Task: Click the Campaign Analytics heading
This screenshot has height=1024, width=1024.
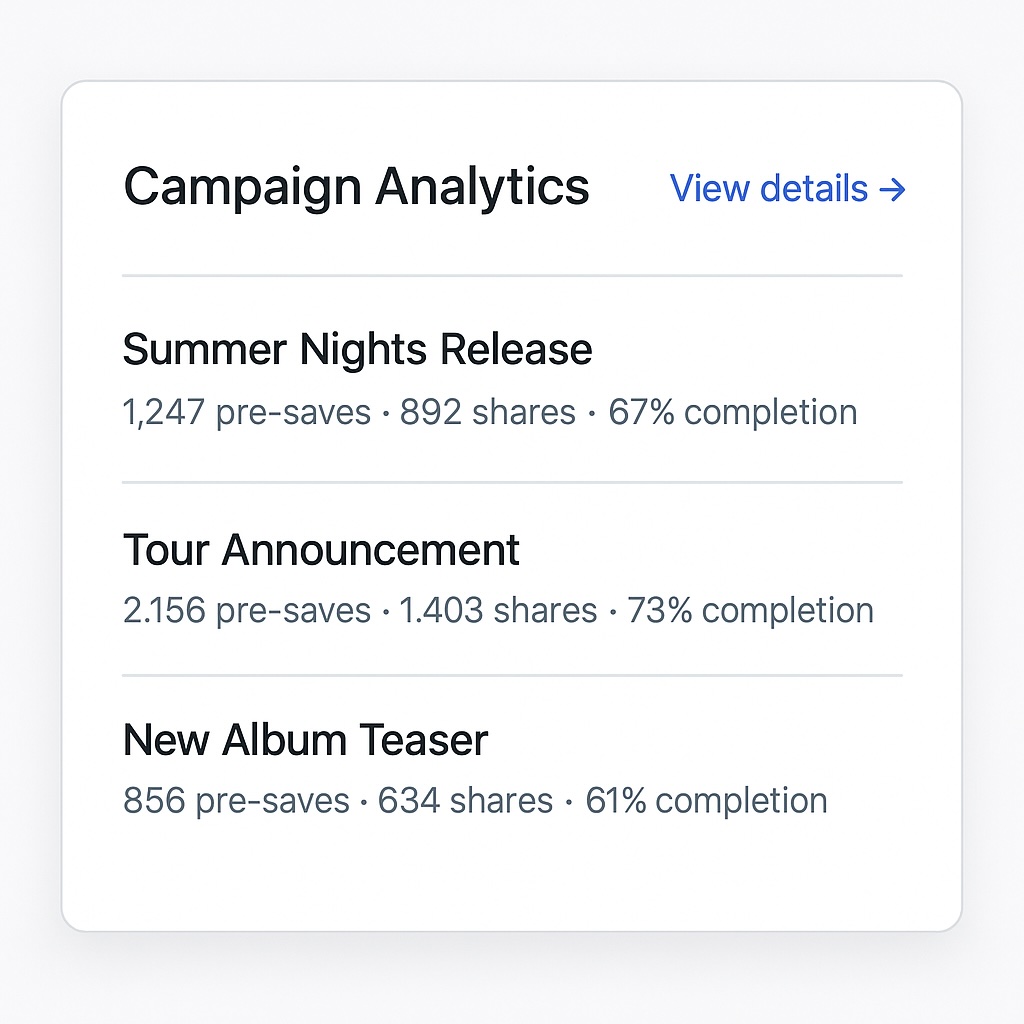Action: coord(357,186)
